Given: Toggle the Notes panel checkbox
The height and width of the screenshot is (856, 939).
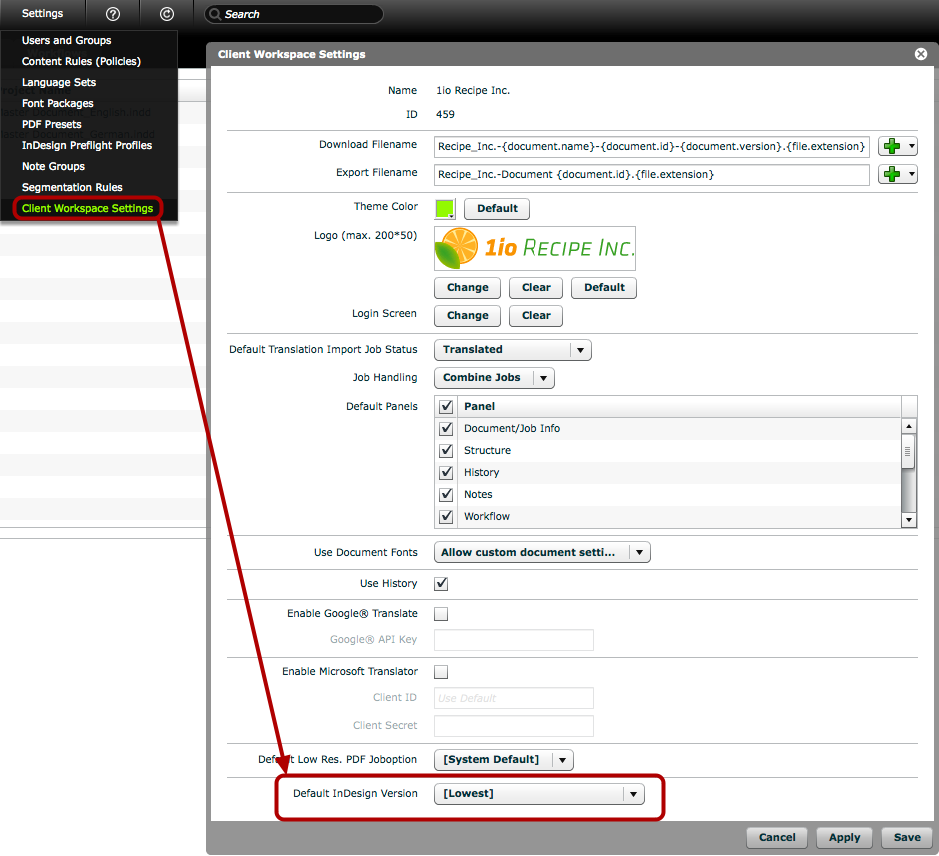Looking at the screenshot, I should pyautogui.click(x=446, y=494).
